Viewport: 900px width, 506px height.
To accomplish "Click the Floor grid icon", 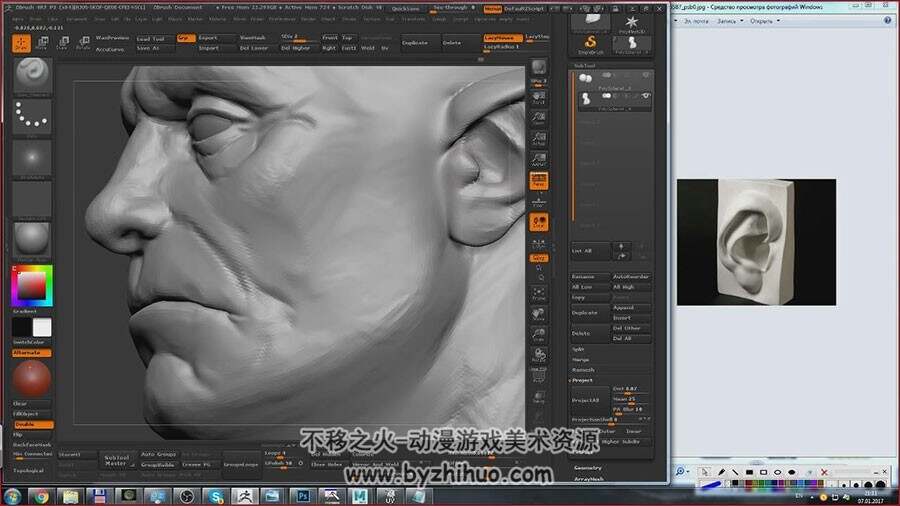I will click(538, 201).
